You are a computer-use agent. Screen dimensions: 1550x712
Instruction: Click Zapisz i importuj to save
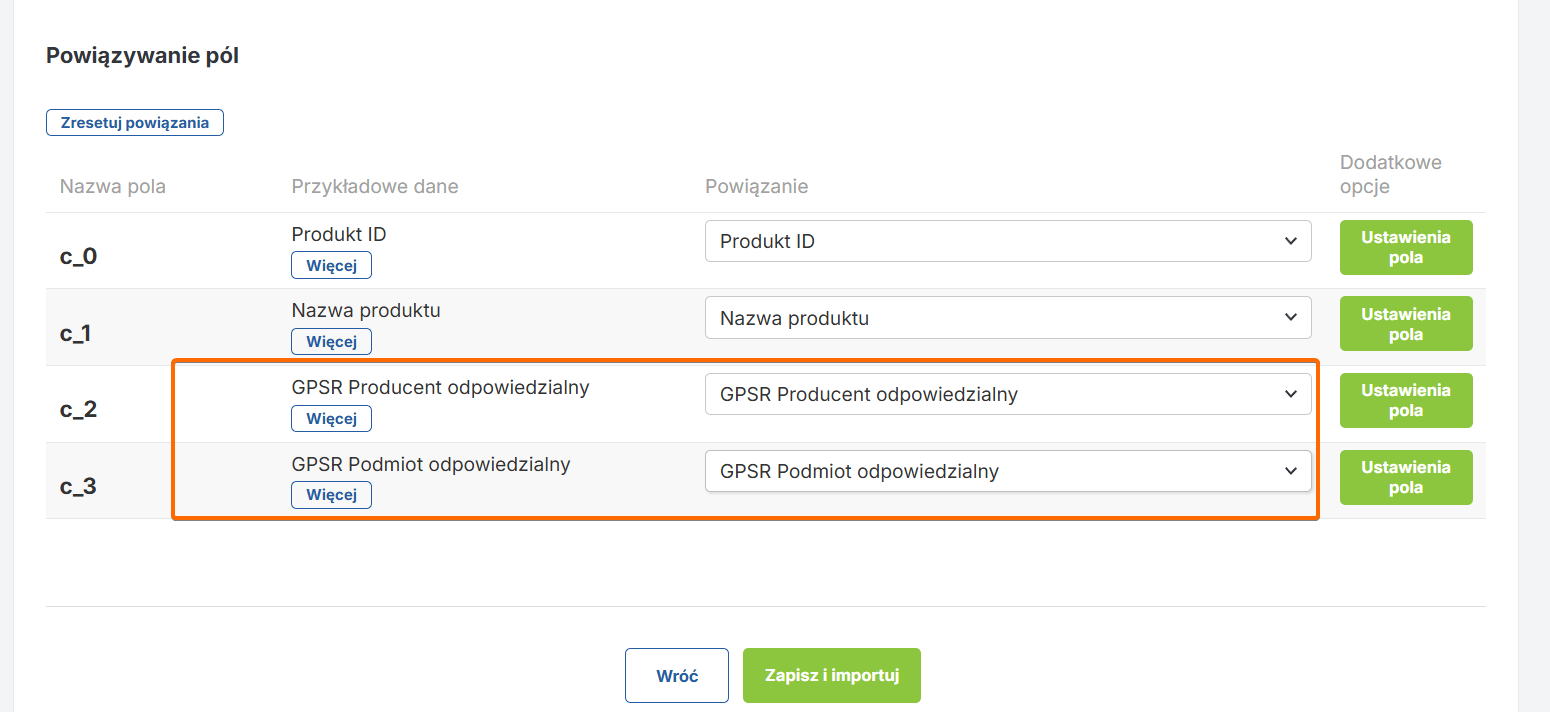click(831, 676)
